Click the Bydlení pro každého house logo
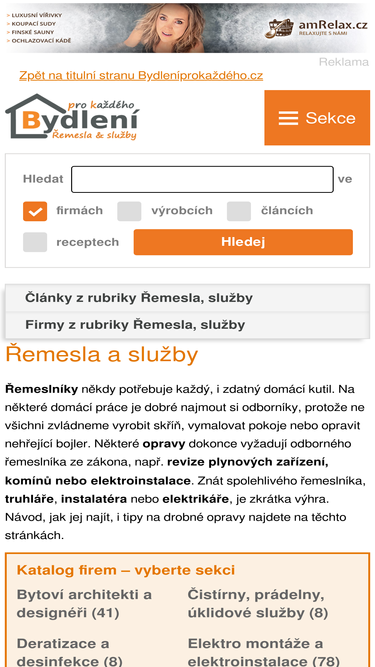Viewport: 375px width, 667px height. (x=72, y=116)
